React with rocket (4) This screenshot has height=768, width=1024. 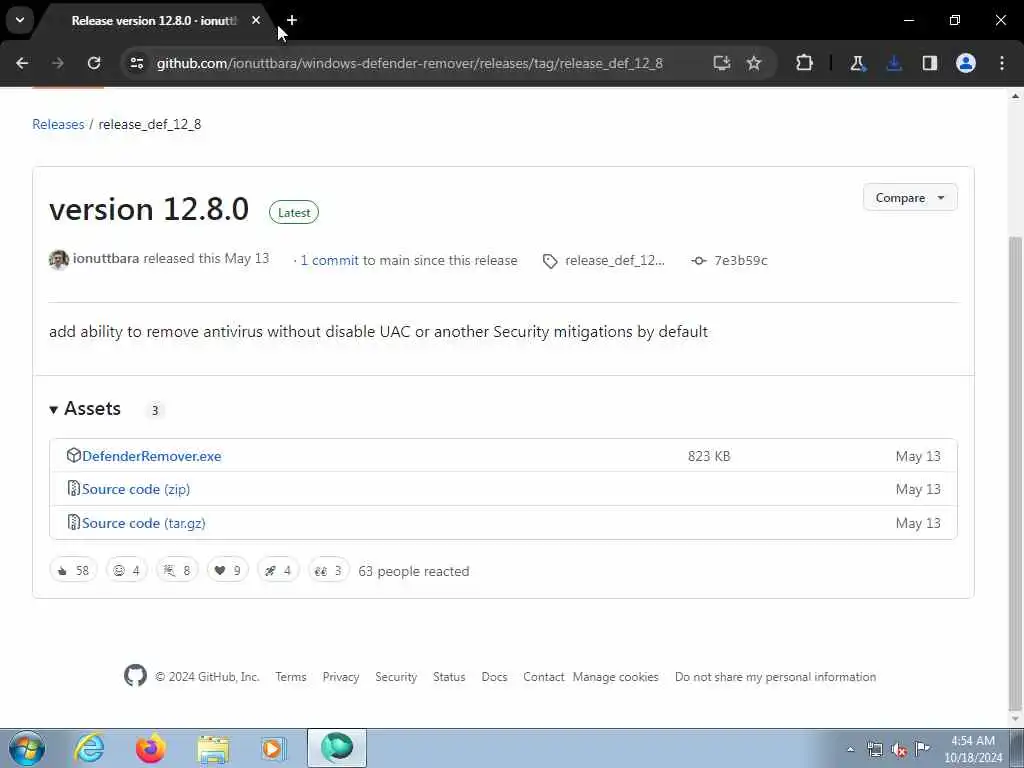click(278, 570)
